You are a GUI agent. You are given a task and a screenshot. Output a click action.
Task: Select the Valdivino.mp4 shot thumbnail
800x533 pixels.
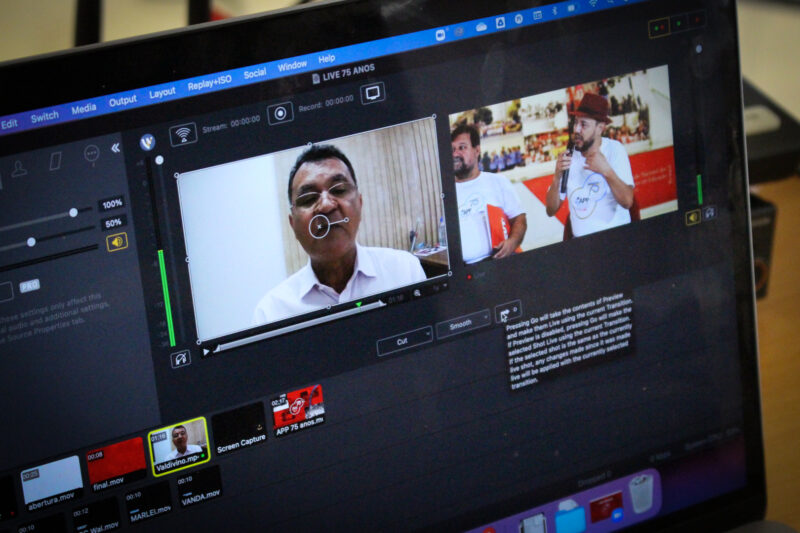click(178, 442)
